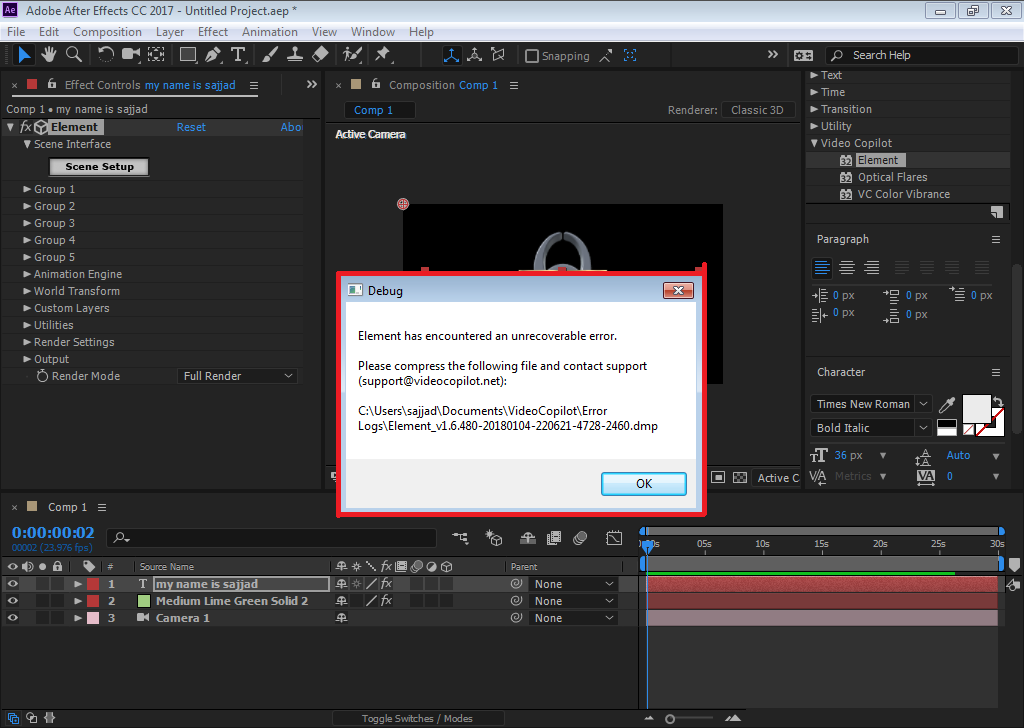Select the Selection arrow tool
Image resolution: width=1024 pixels, height=728 pixels.
pos(24,55)
